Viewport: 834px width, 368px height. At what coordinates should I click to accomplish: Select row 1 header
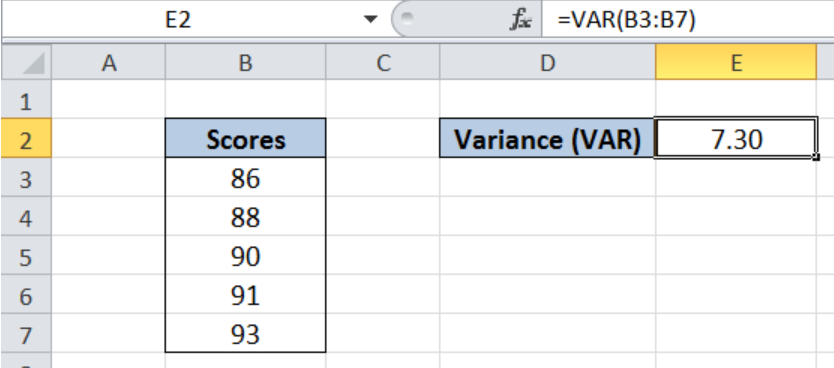tap(26, 99)
